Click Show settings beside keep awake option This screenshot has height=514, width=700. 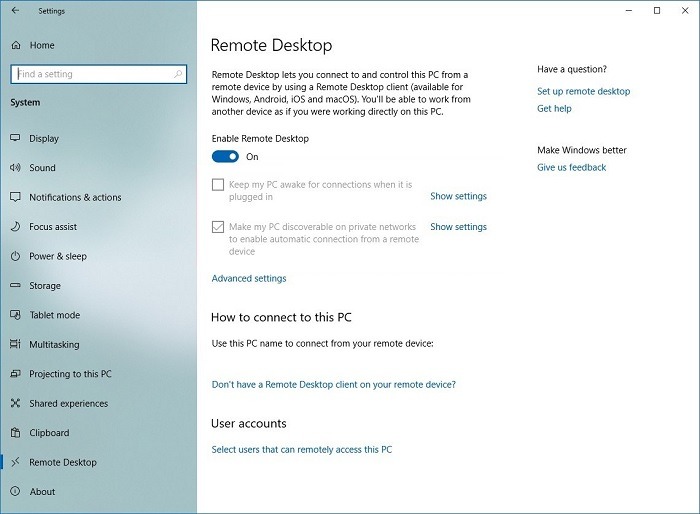(x=458, y=196)
